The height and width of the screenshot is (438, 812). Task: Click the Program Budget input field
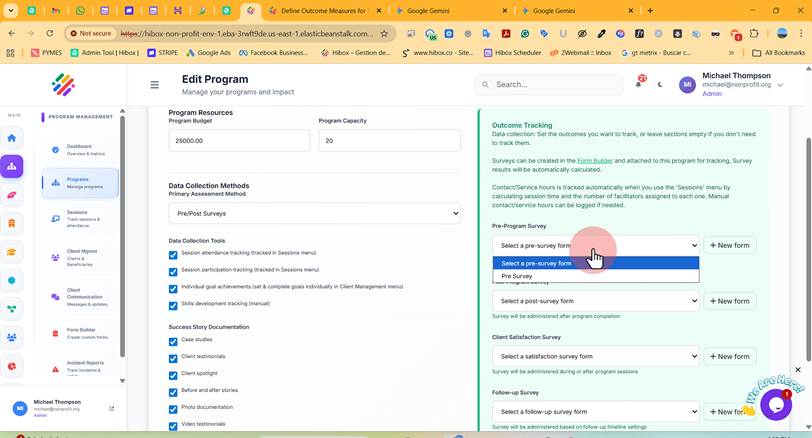[239, 140]
